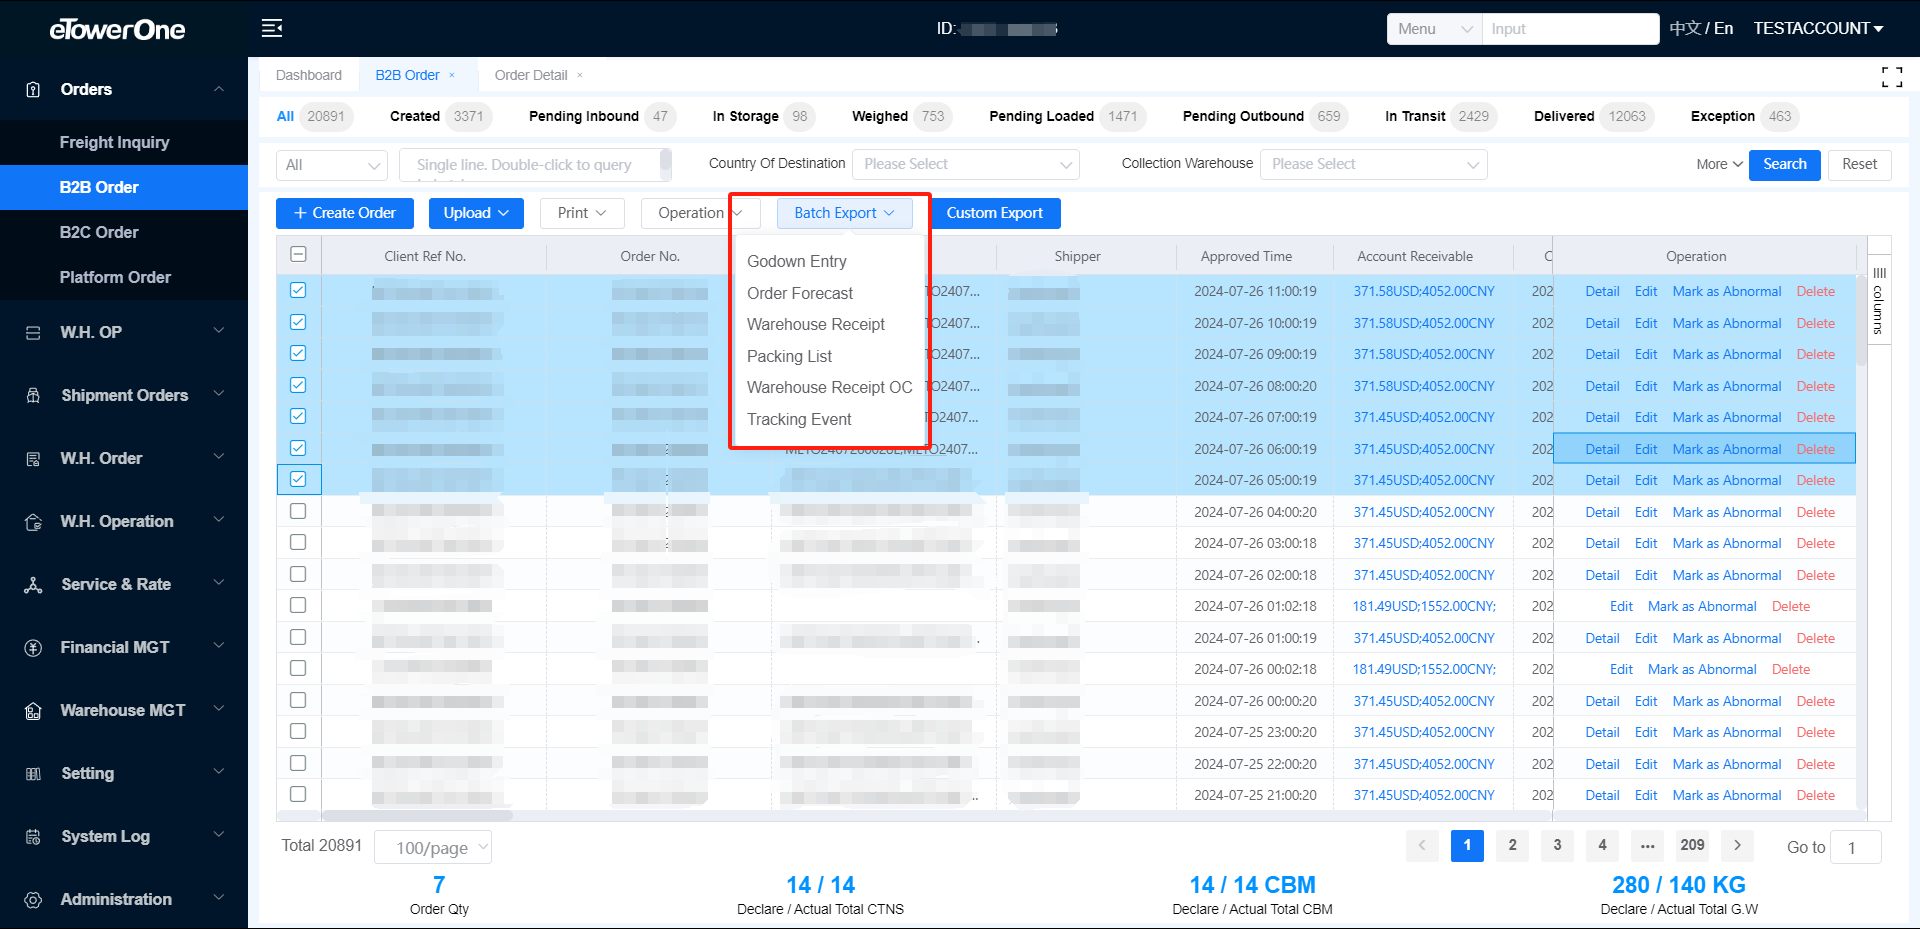Click the Setting sidebar icon
The image size is (1920, 929).
[x=33, y=774]
